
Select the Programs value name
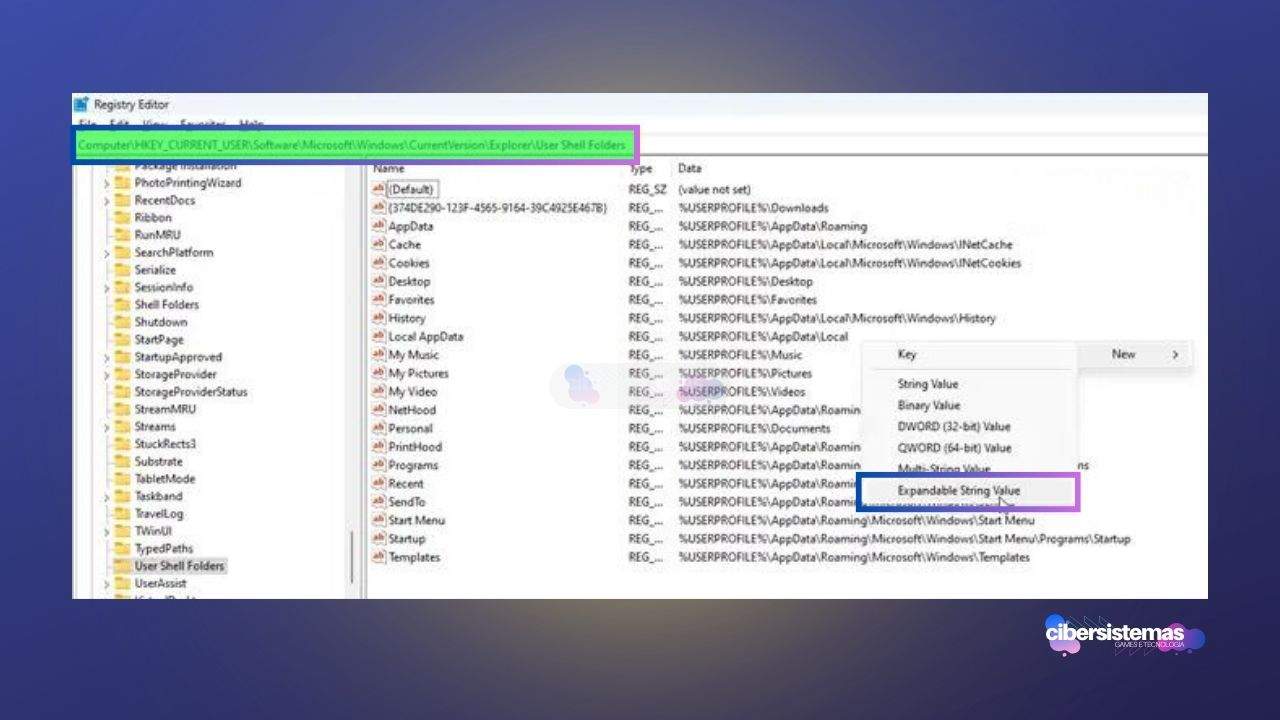click(413, 465)
